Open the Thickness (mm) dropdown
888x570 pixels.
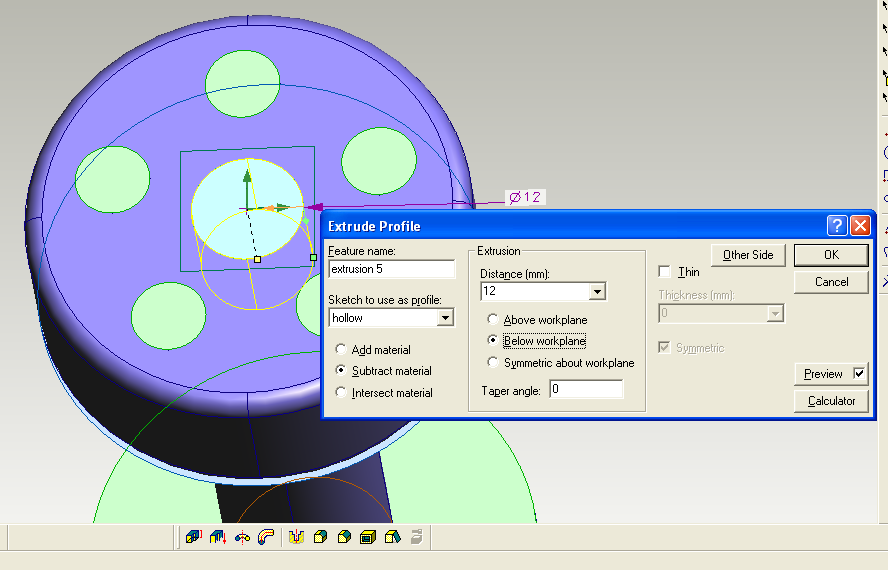(775, 313)
